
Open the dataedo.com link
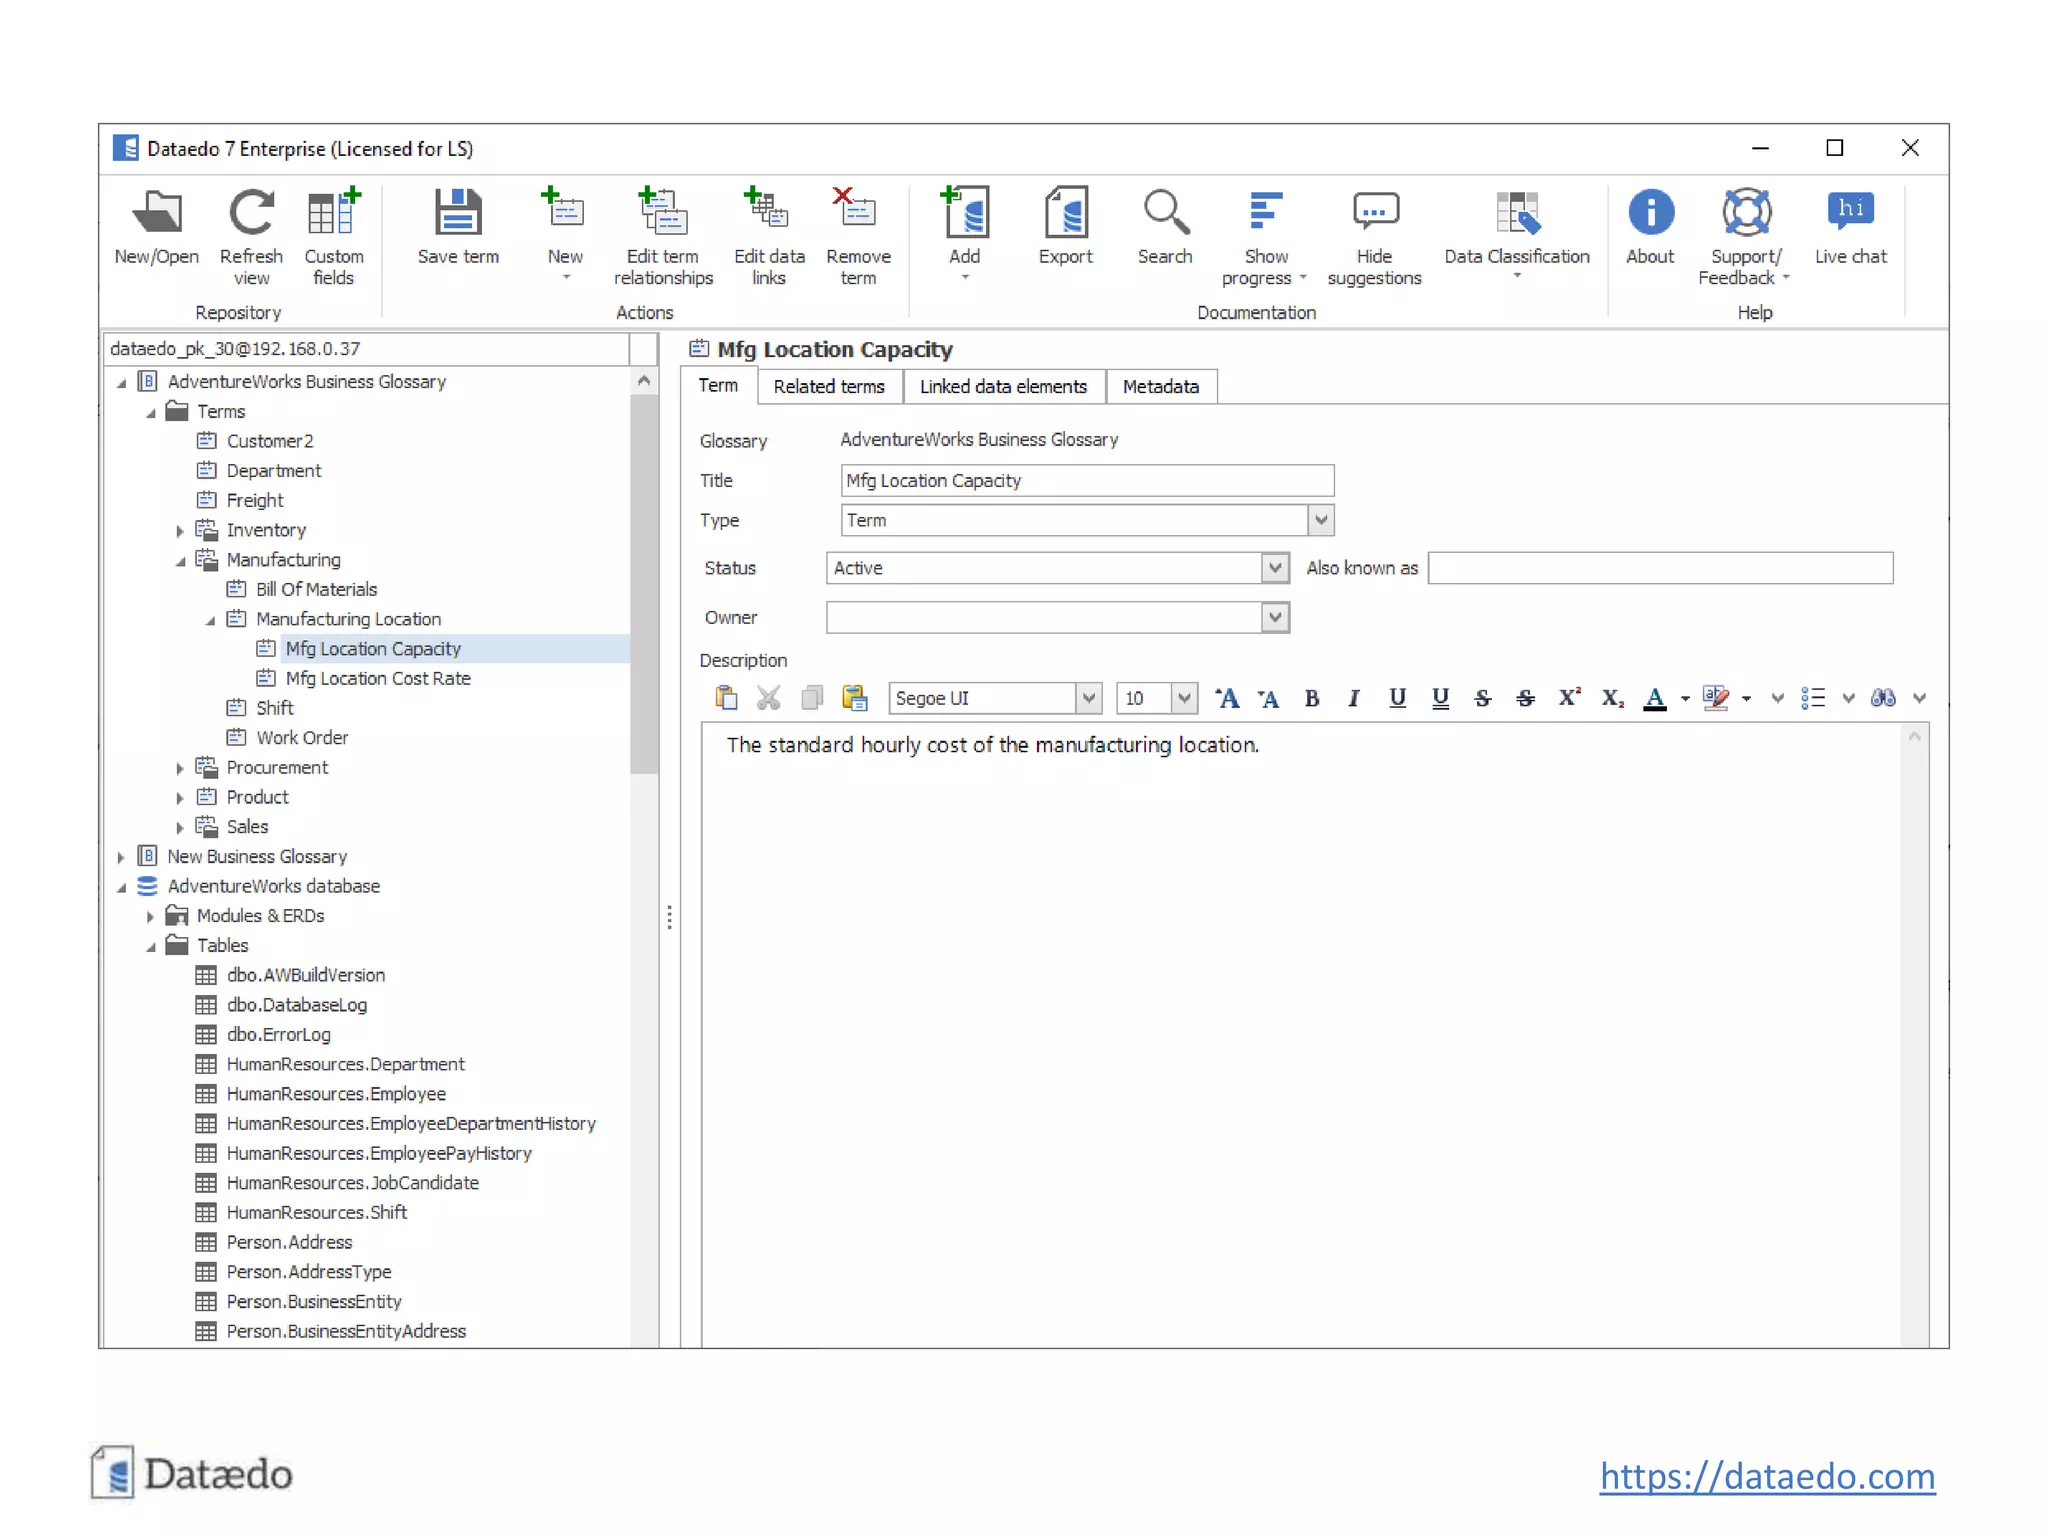click(x=1766, y=1476)
